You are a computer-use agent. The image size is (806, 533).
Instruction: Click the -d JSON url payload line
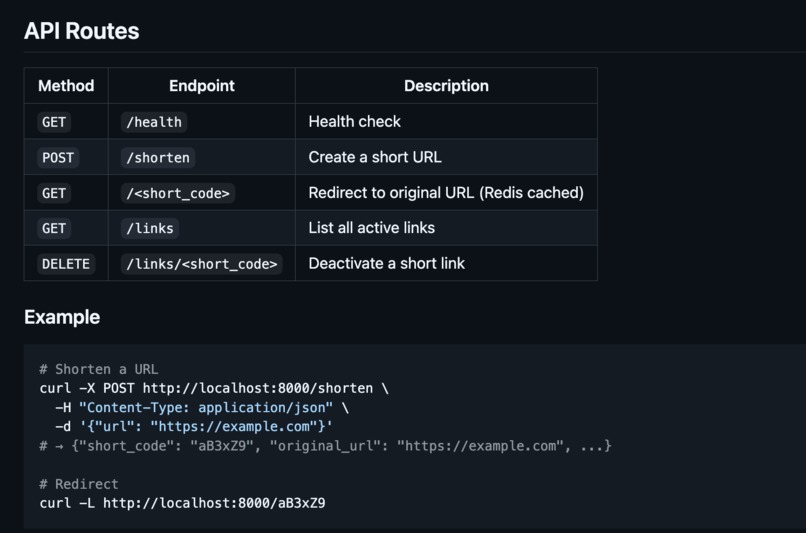194,427
